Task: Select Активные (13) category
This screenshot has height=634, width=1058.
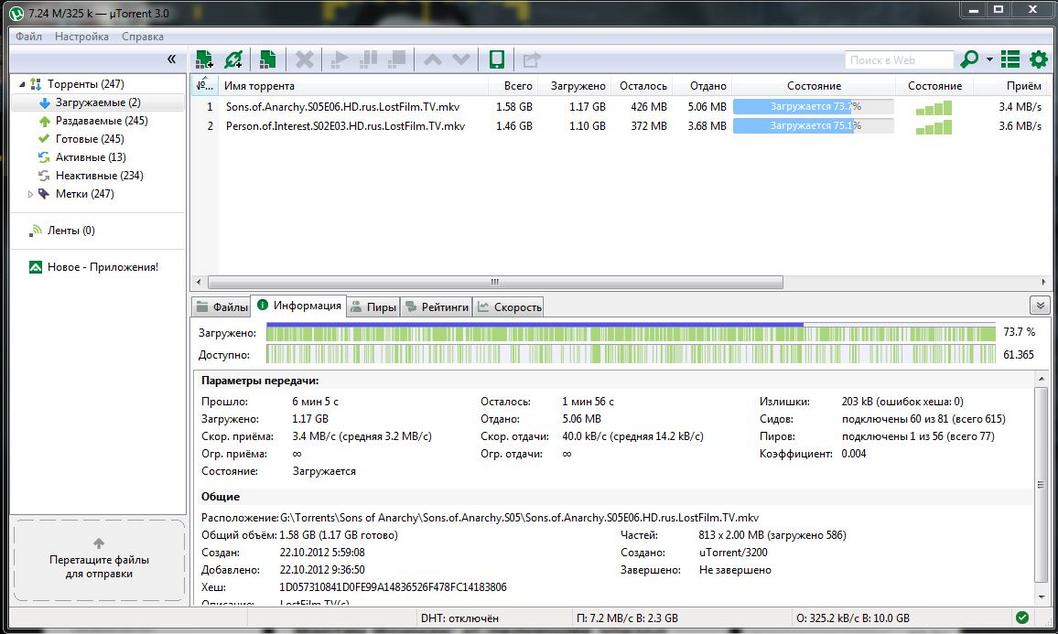Action: point(90,157)
